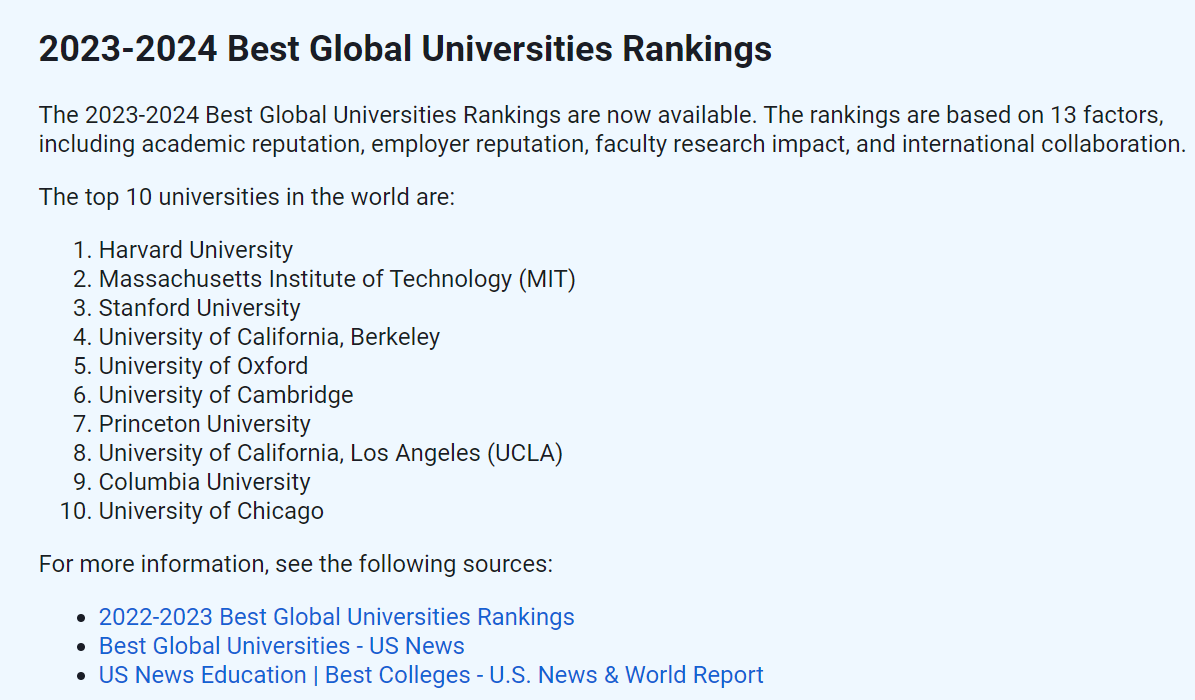Screen dimensions: 1195x700
Task: Click the University of Oxford entry
Action: [x=203, y=366]
